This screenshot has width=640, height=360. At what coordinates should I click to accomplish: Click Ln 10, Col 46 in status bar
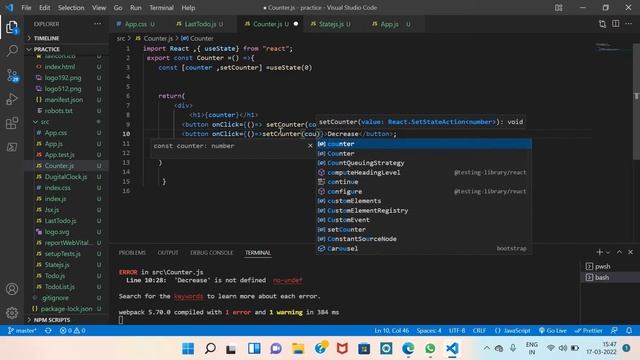click(x=391, y=331)
